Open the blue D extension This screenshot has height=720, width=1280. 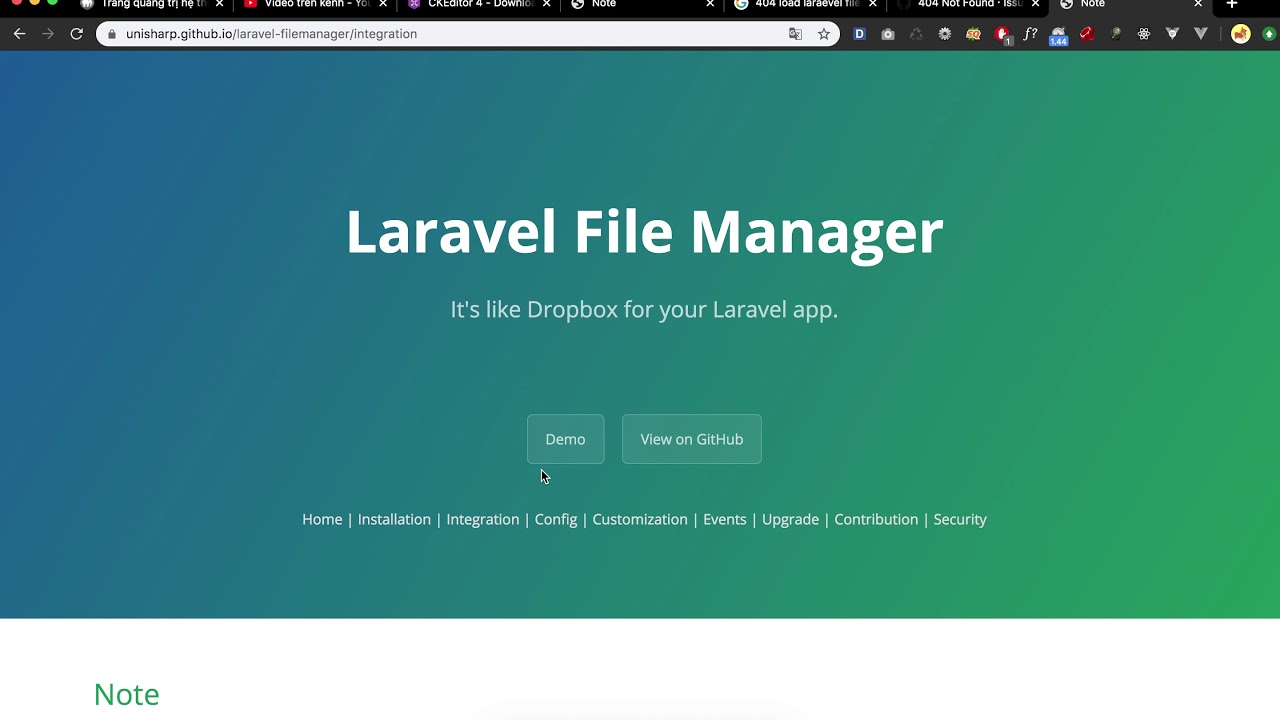(859, 34)
